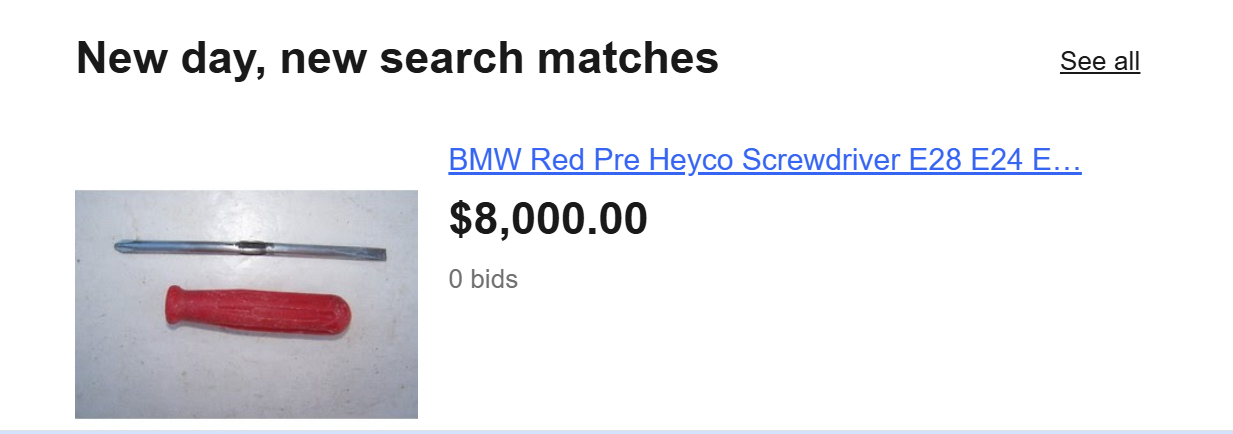Click the "0 bids" text
This screenshot has width=1233, height=434.
pos(483,279)
